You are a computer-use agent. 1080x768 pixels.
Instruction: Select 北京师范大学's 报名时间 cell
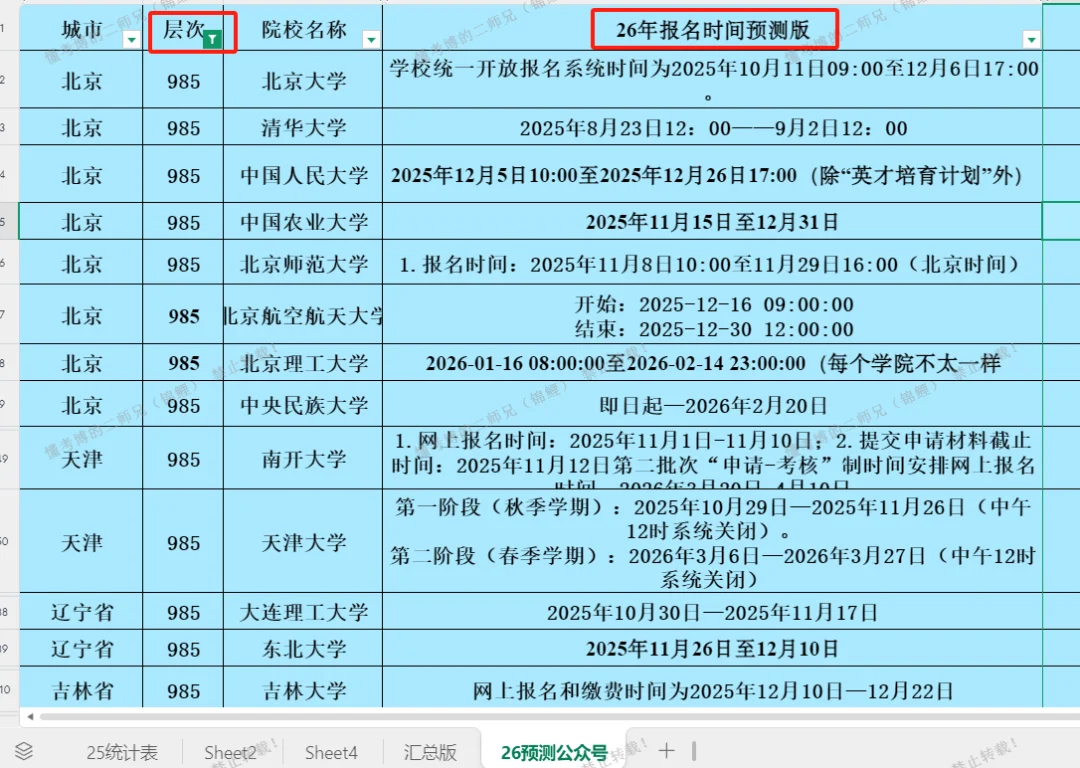pos(712,264)
